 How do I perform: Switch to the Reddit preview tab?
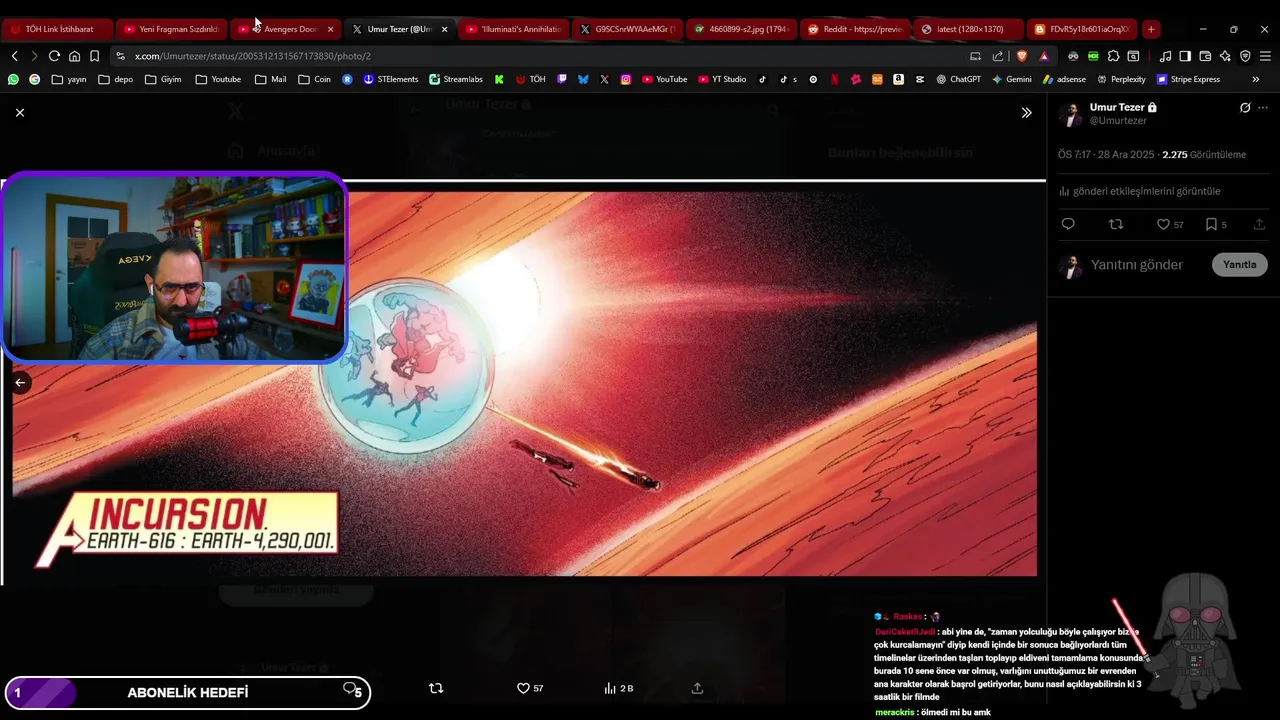click(x=856, y=29)
